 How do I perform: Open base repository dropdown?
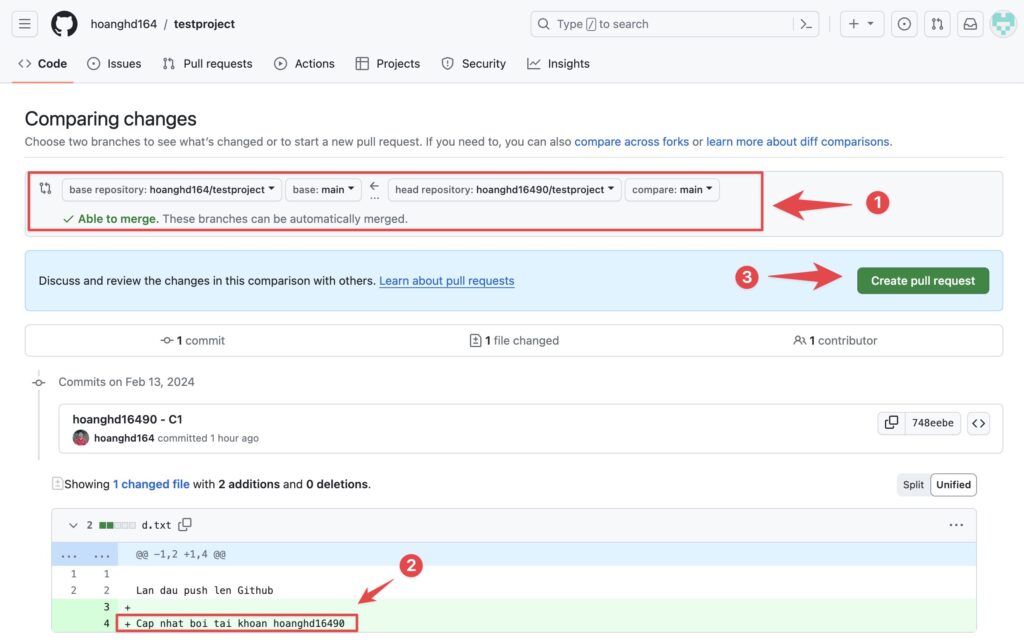click(x=172, y=189)
